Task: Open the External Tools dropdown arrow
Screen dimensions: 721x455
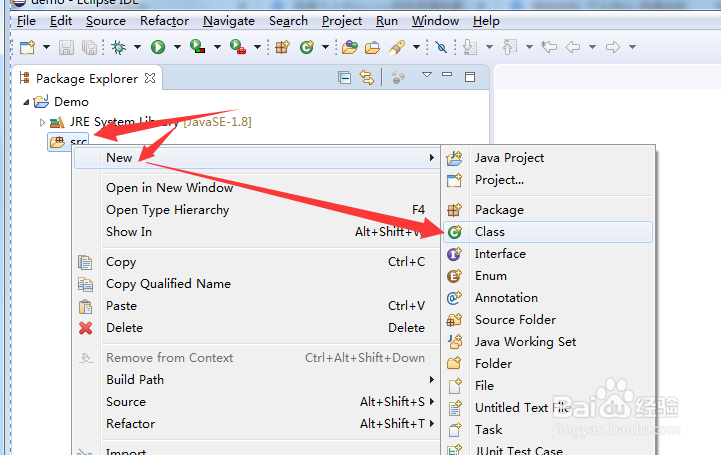Action: click(x=258, y=47)
